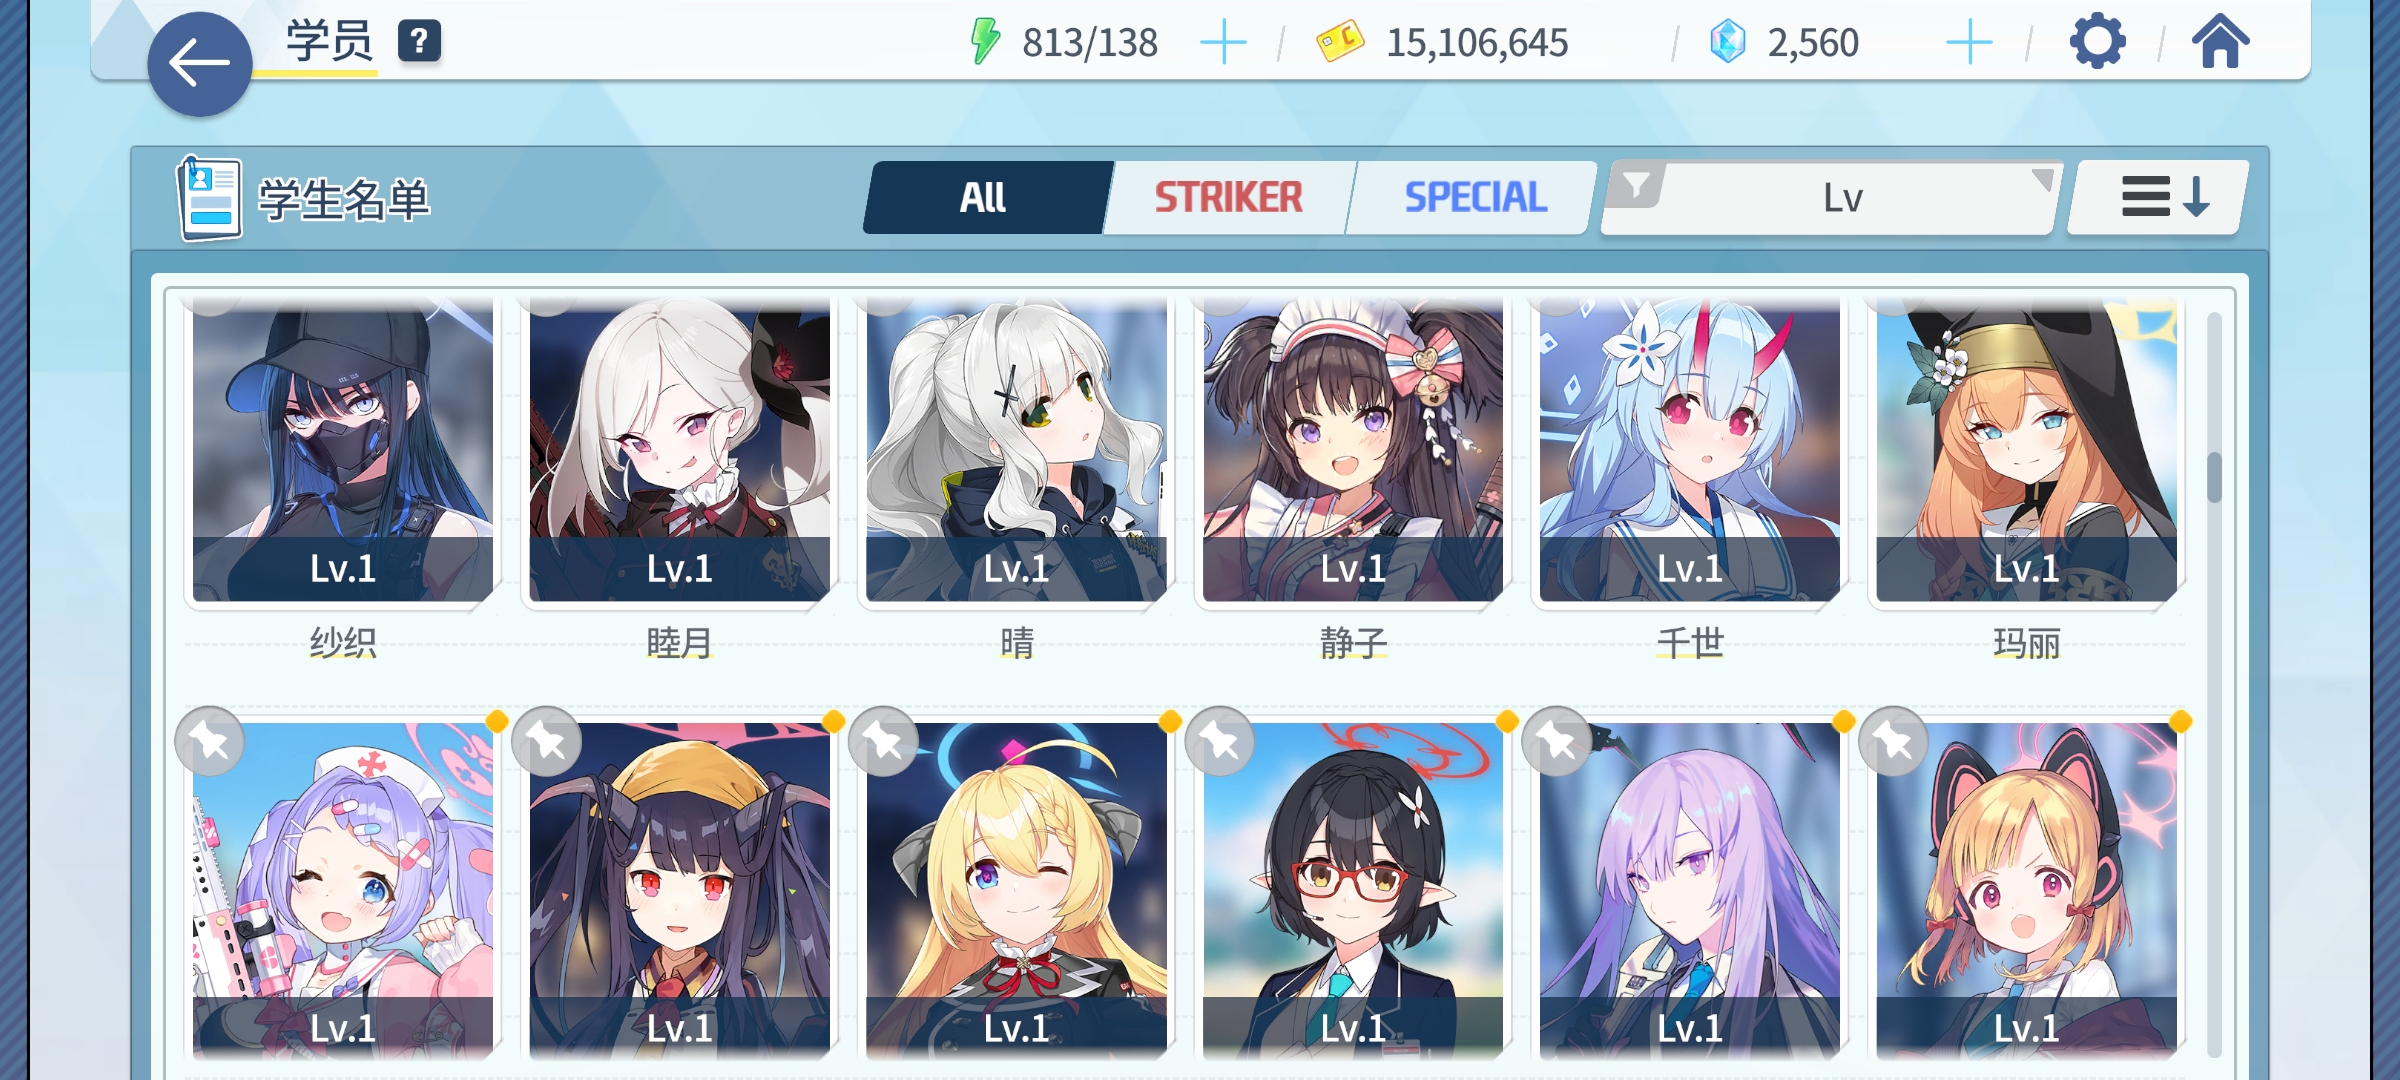Add energy using plus beside 813/138
The height and width of the screenshot is (1080, 2400).
pyautogui.click(x=1222, y=43)
